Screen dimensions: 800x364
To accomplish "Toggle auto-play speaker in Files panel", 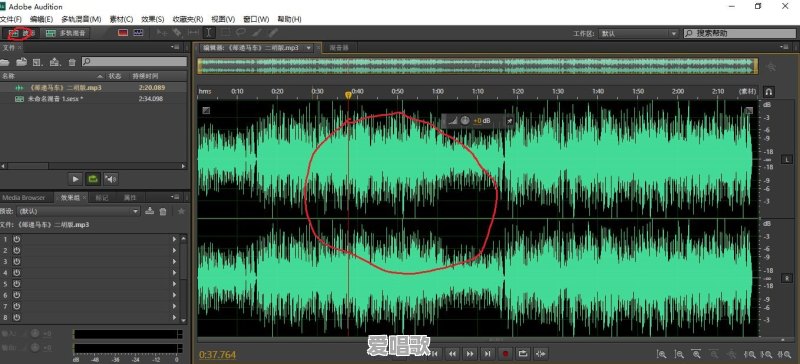I will click(111, 179).
